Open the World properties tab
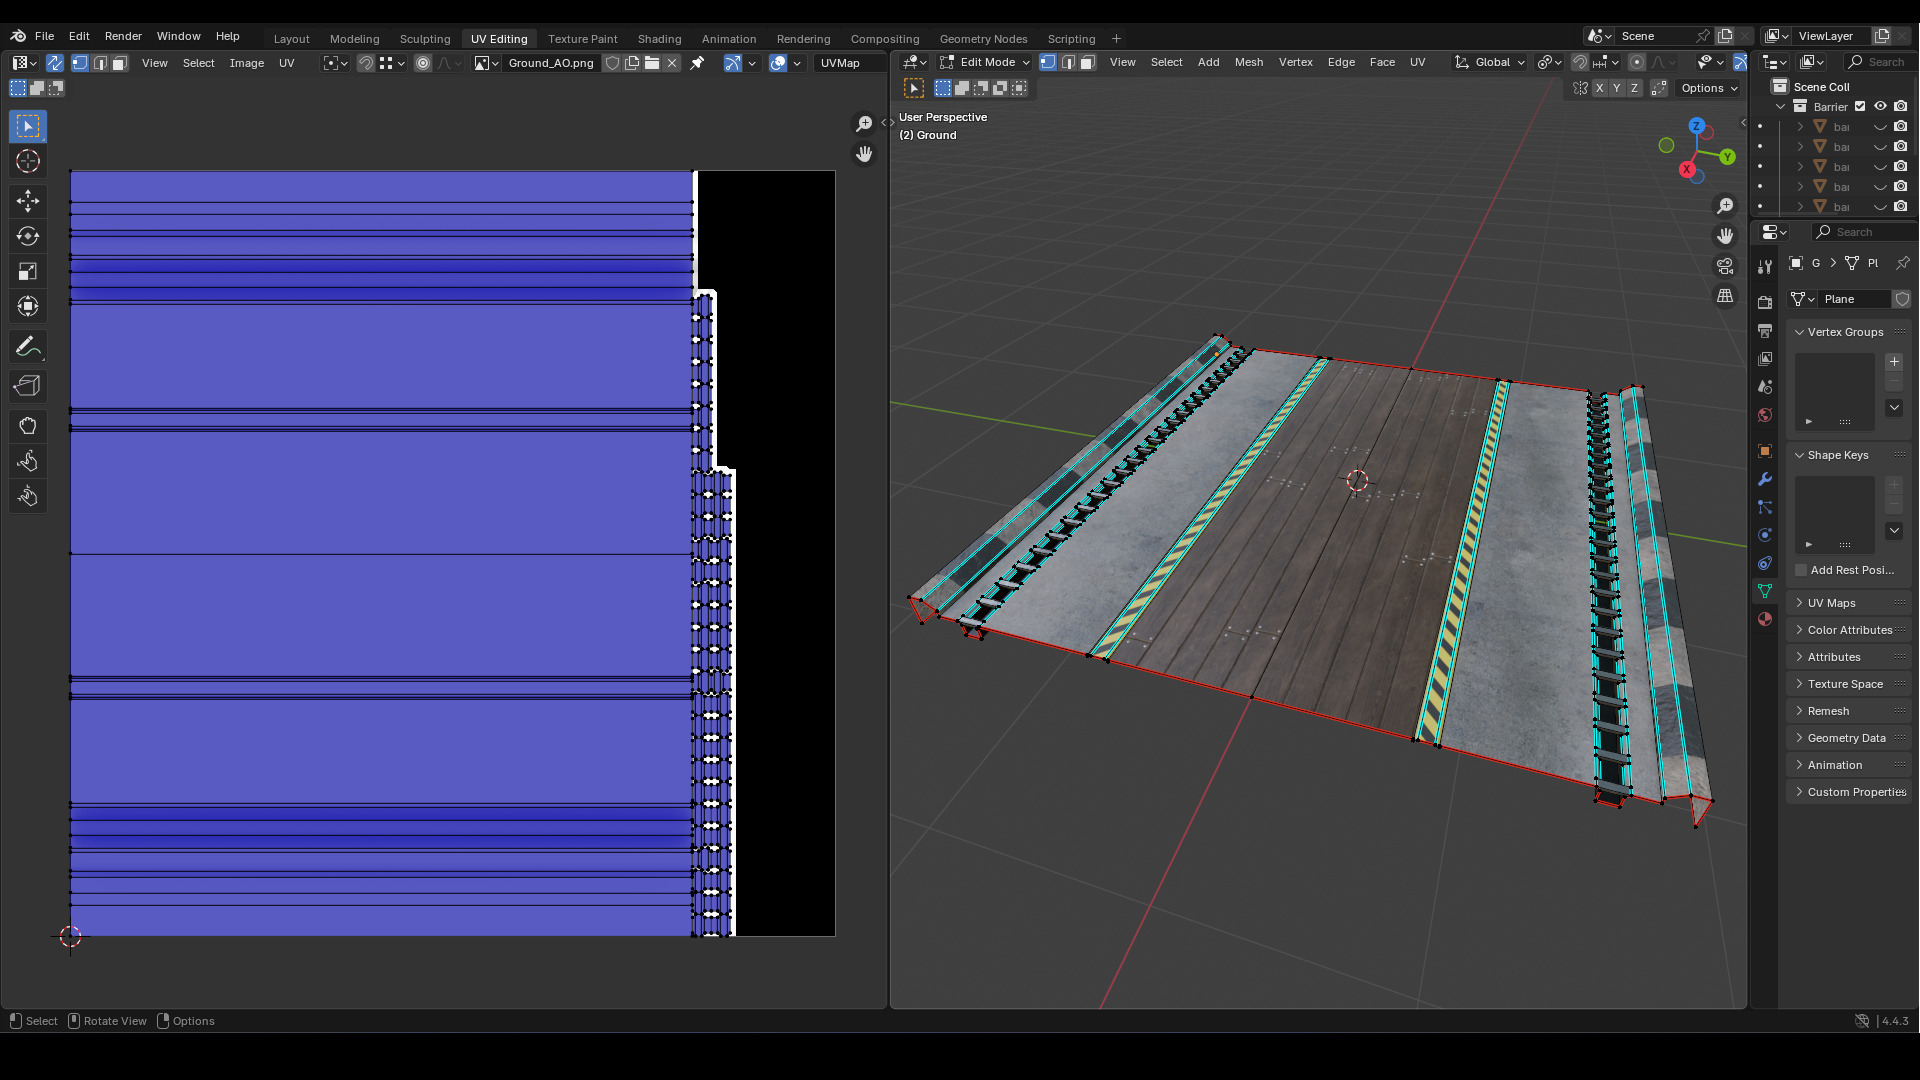This screenshot has height=1080, width=1920. click(1765, 415)
